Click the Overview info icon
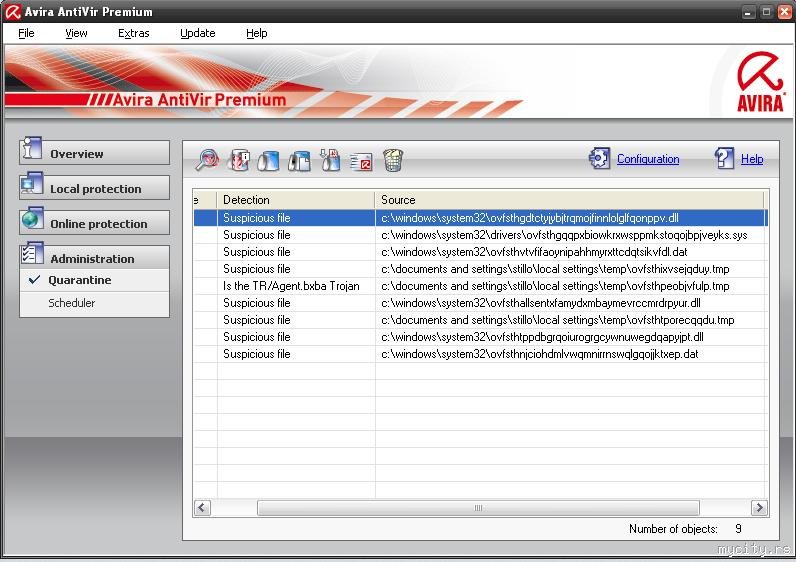This screenshot has height=562, width=796. pyautogui.click(x=31, y=148)
